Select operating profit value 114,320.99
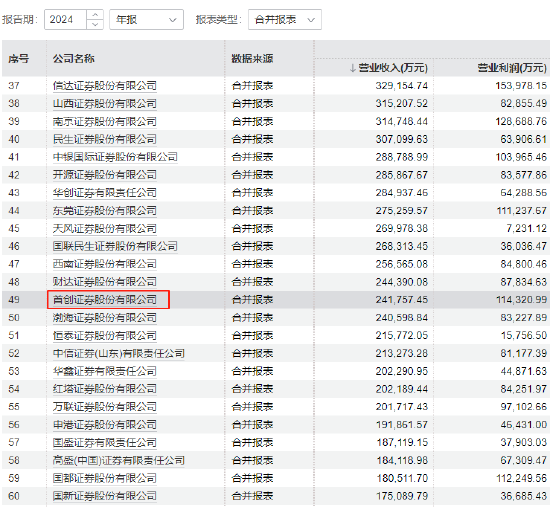This screenshot has width=550, height=507. point(521,300)
